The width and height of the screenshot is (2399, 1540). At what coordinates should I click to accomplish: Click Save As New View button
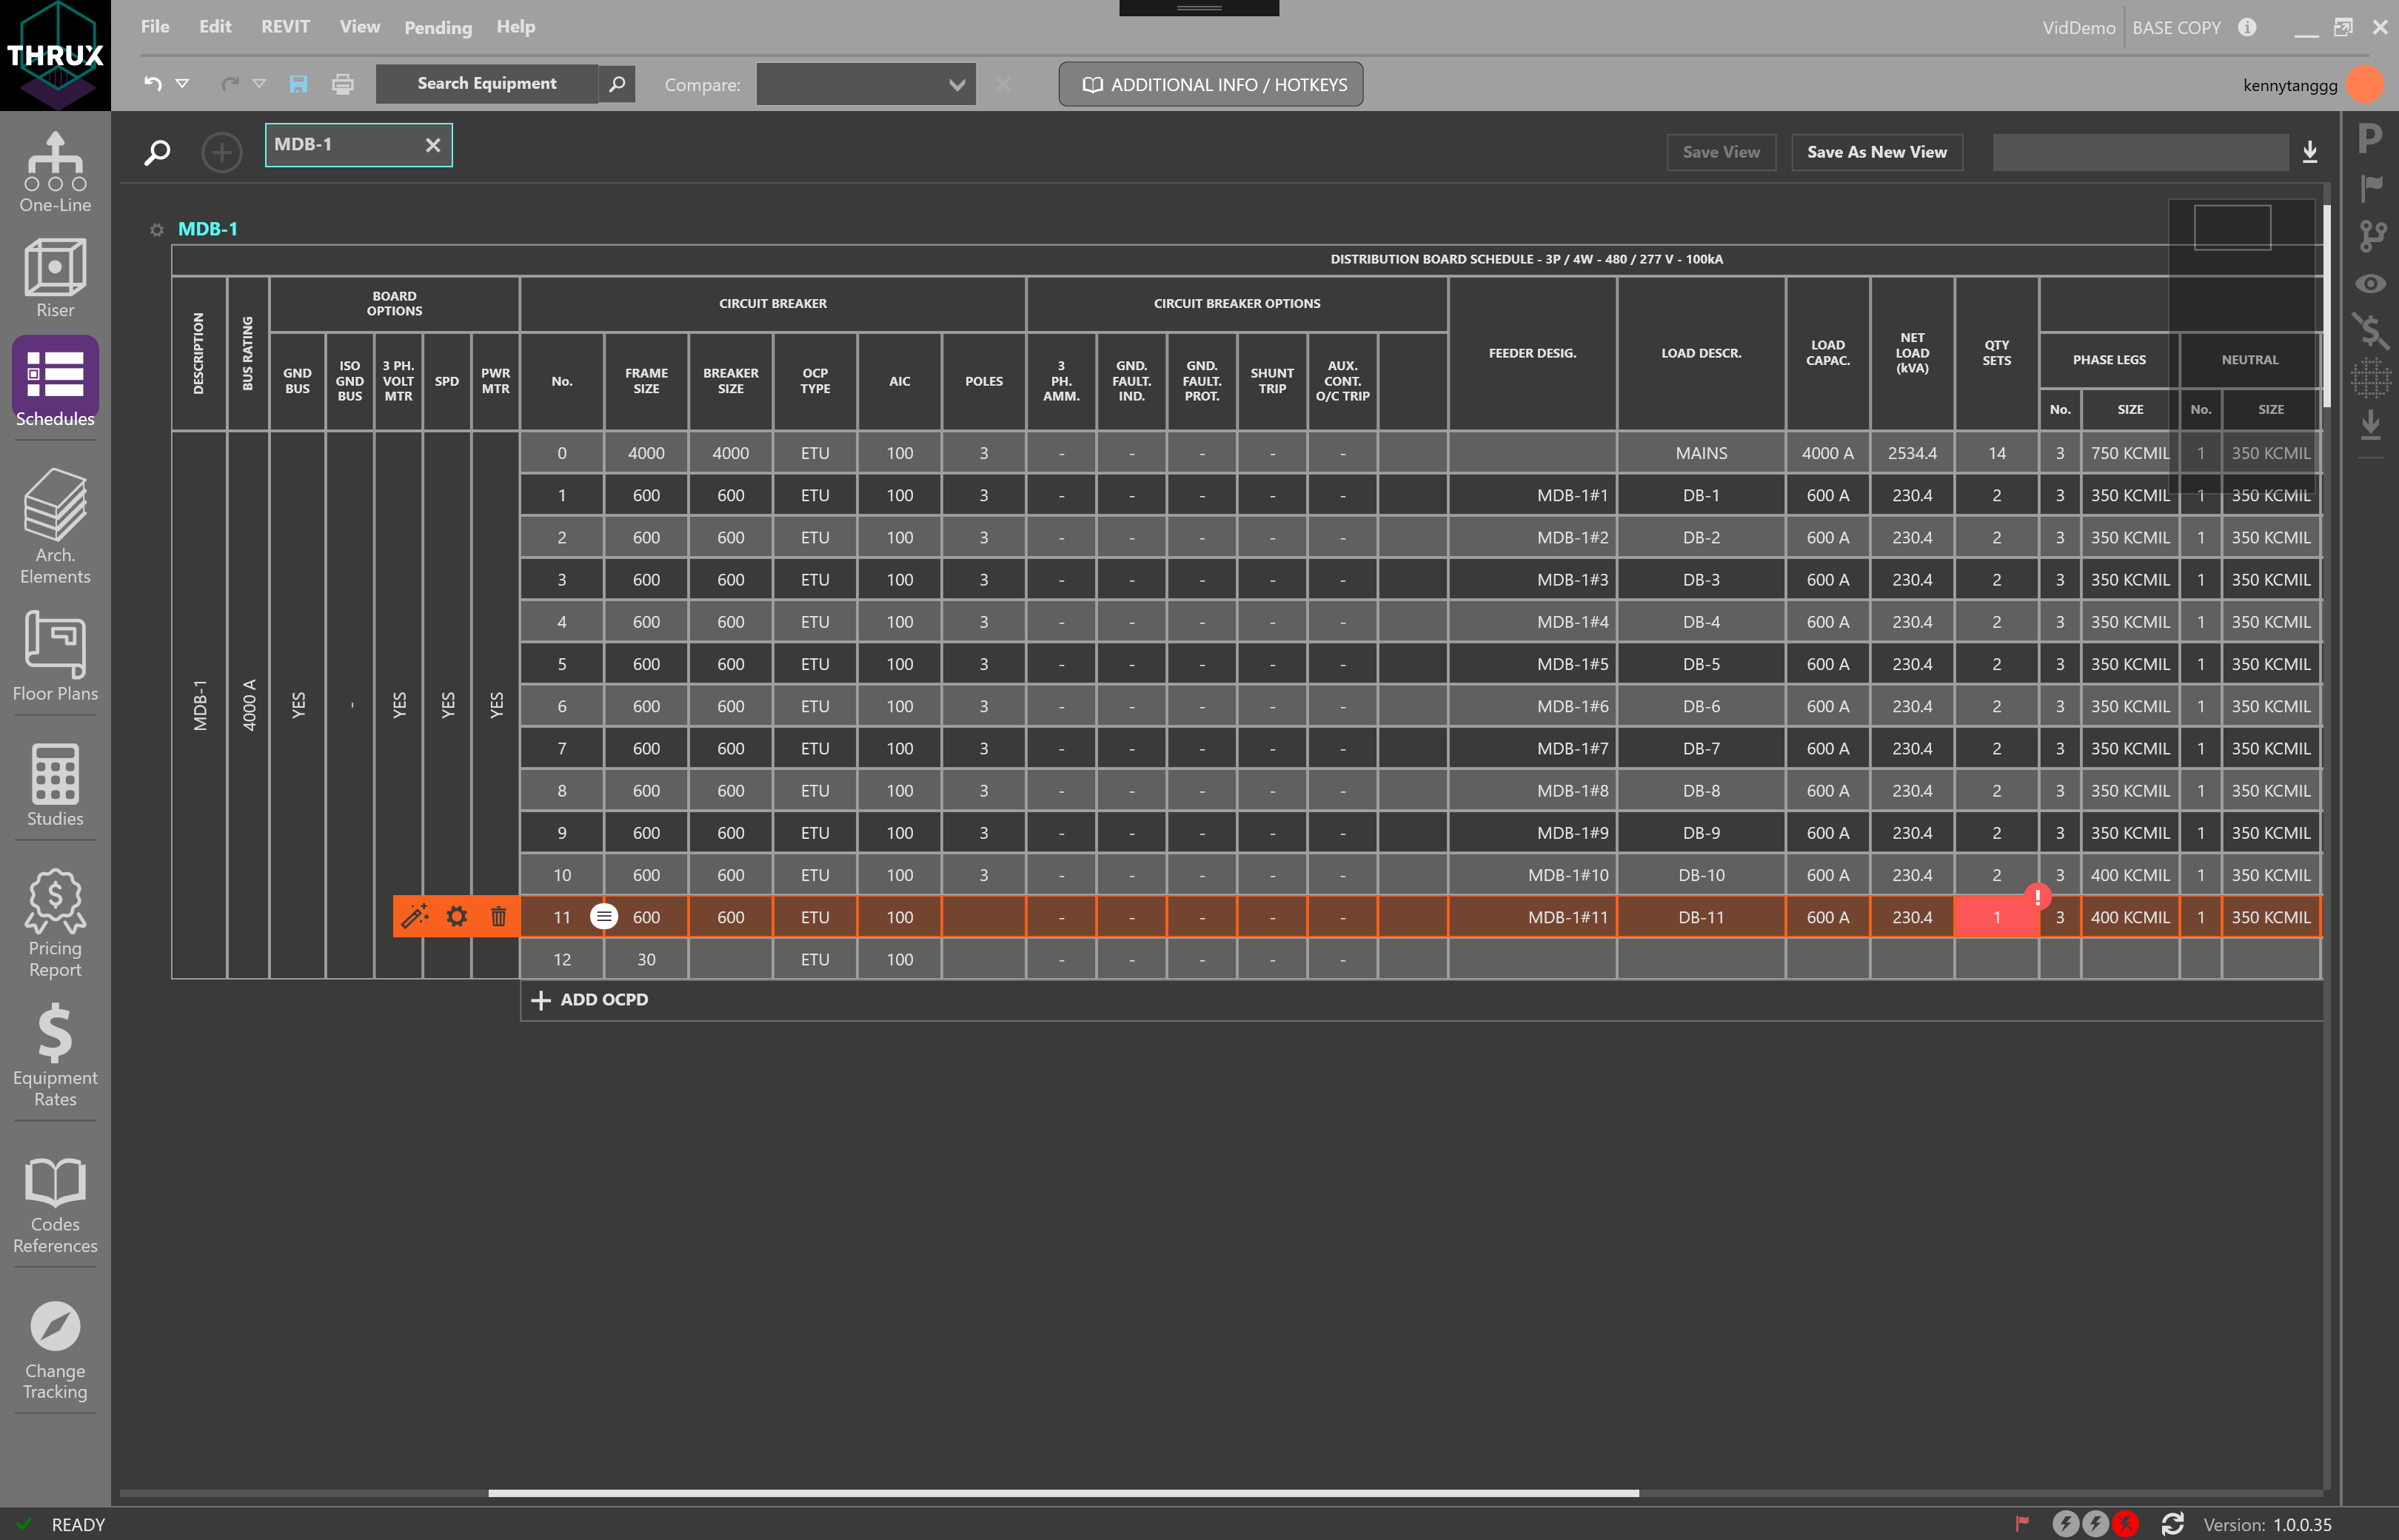1876,152
